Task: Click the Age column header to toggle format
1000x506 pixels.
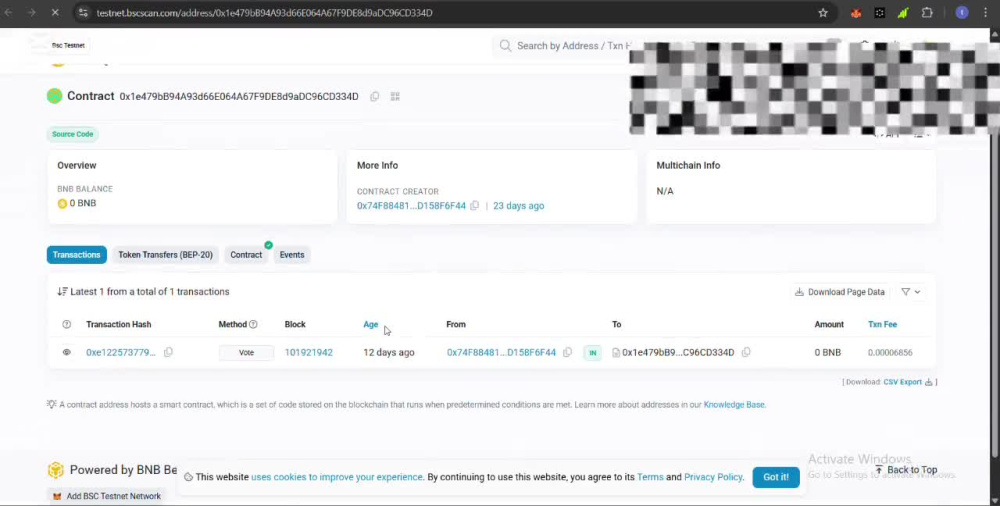Action: 371,324
